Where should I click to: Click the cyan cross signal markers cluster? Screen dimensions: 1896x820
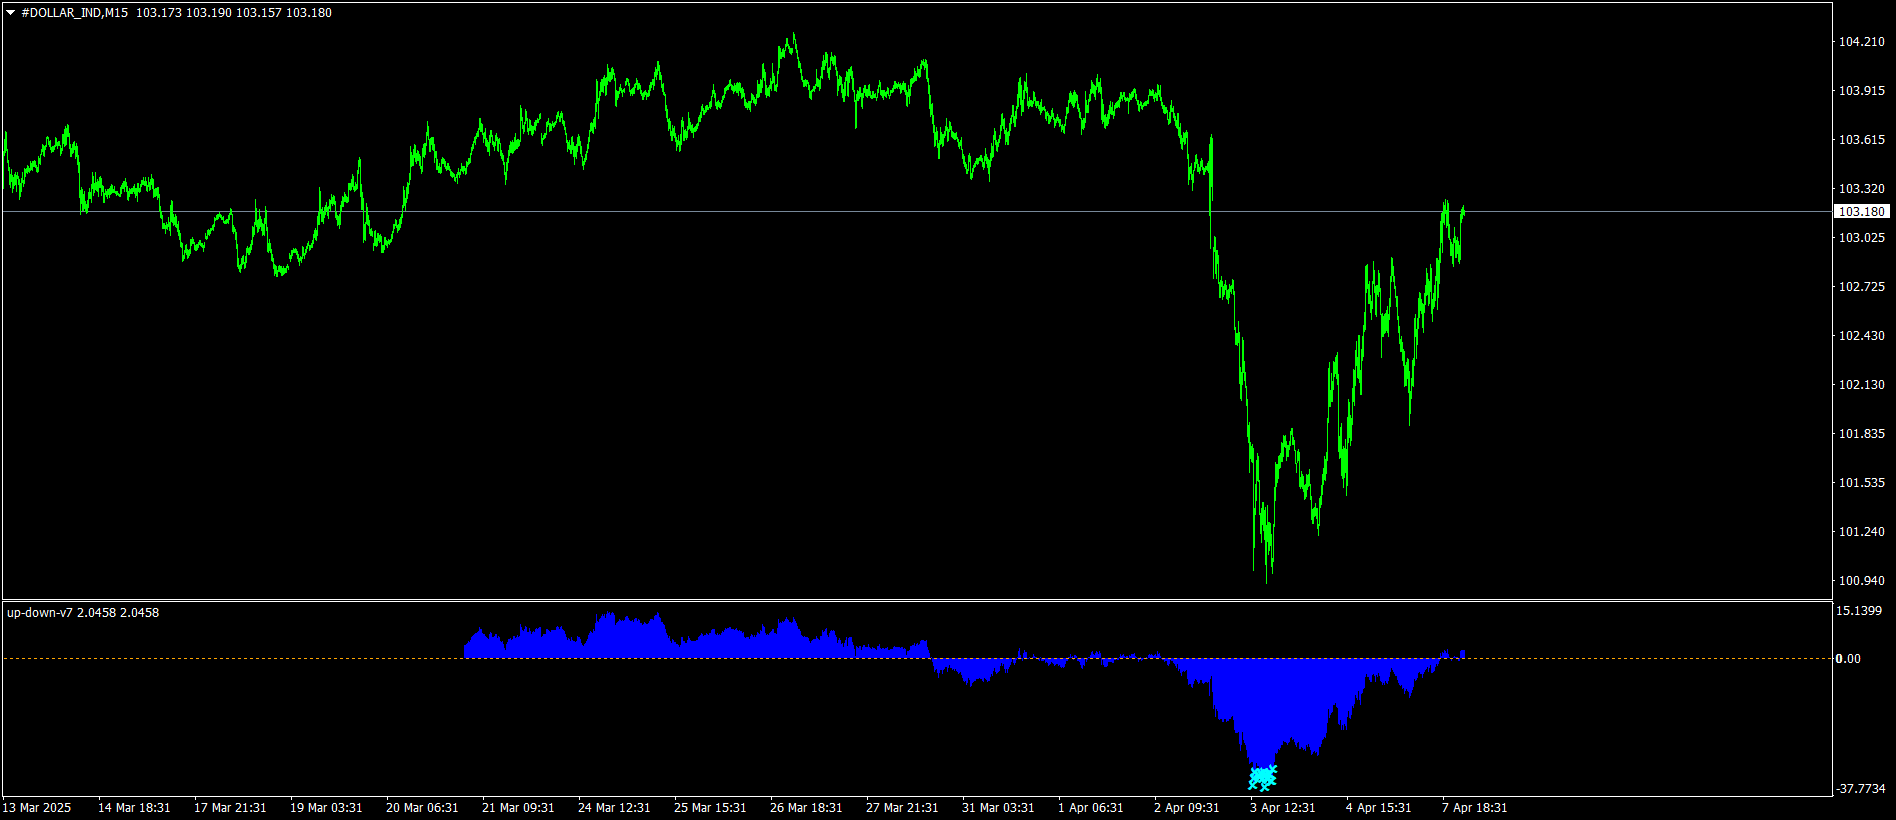click(x=1263, y=777)
